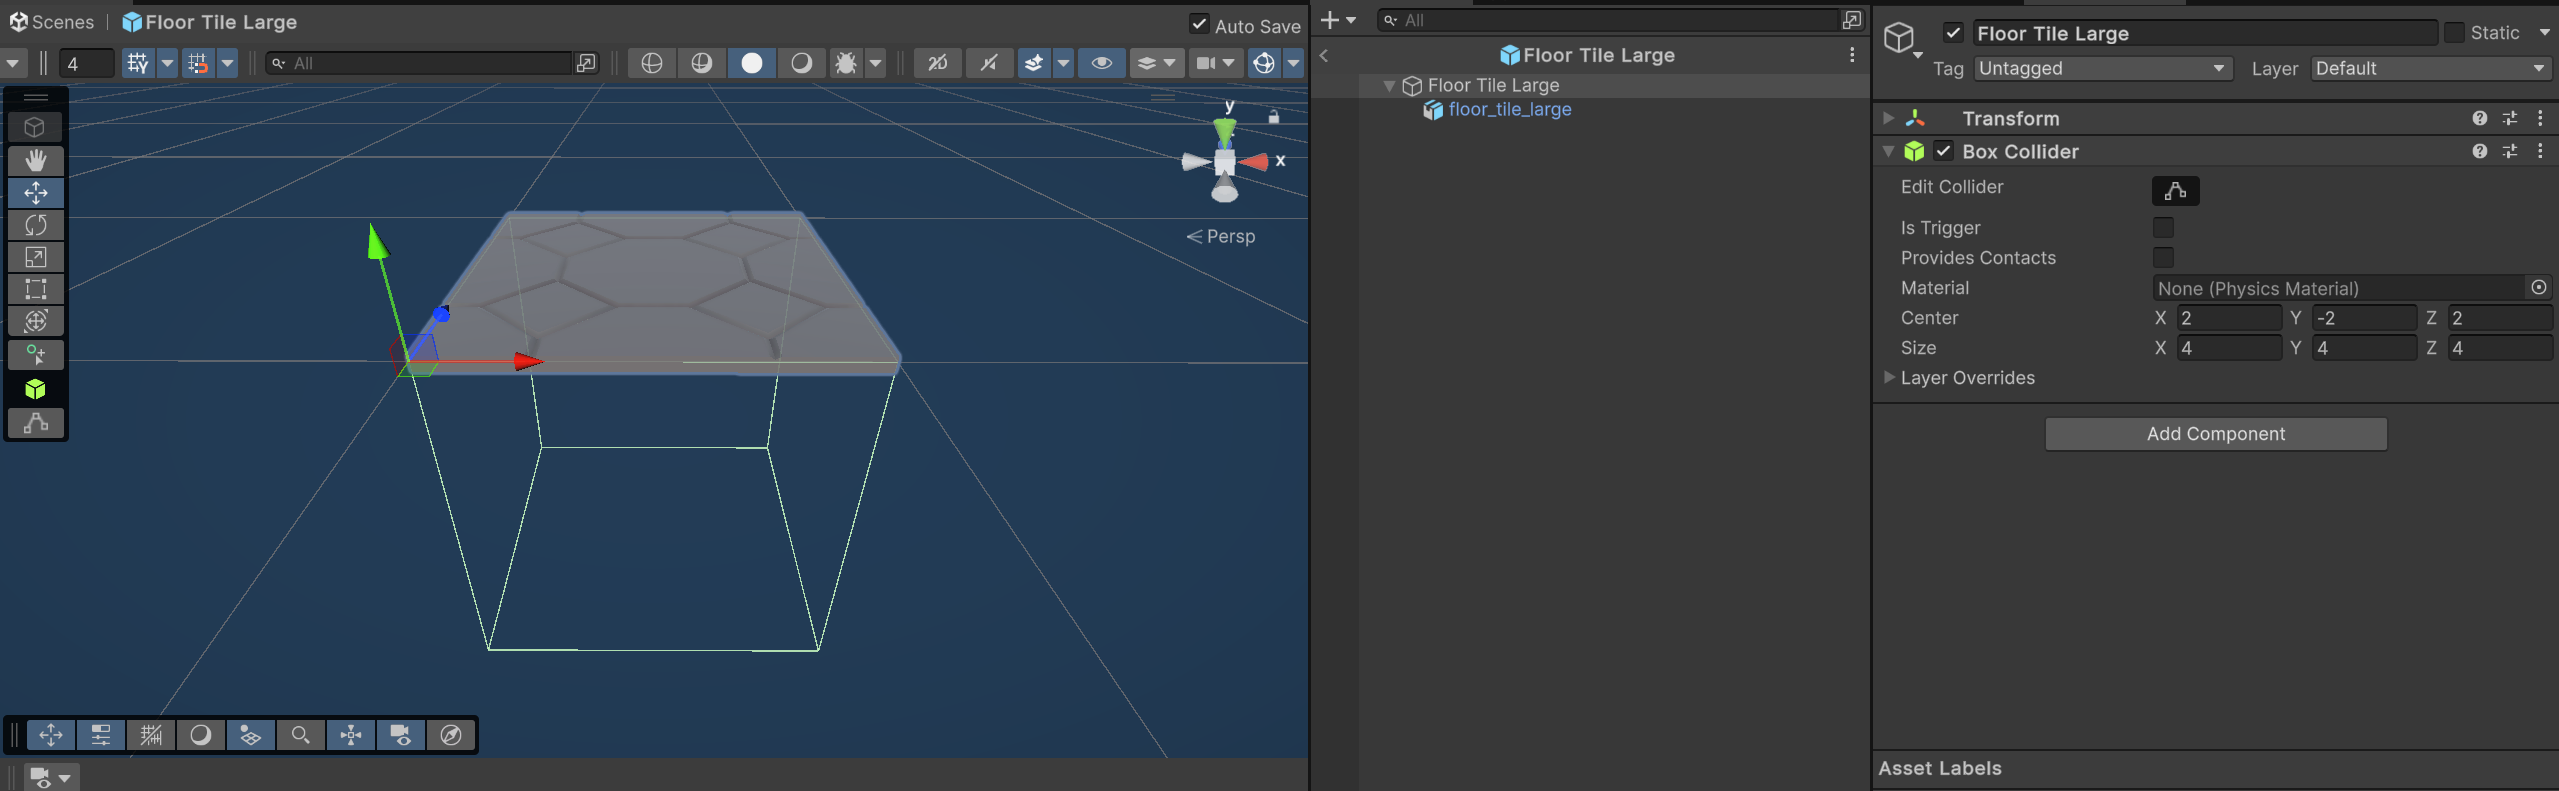Image resolution: width=2559 pixels, height=791 pixels.
Task: Open the Gizmos dropdown arrow
Action: [1294, 63]
